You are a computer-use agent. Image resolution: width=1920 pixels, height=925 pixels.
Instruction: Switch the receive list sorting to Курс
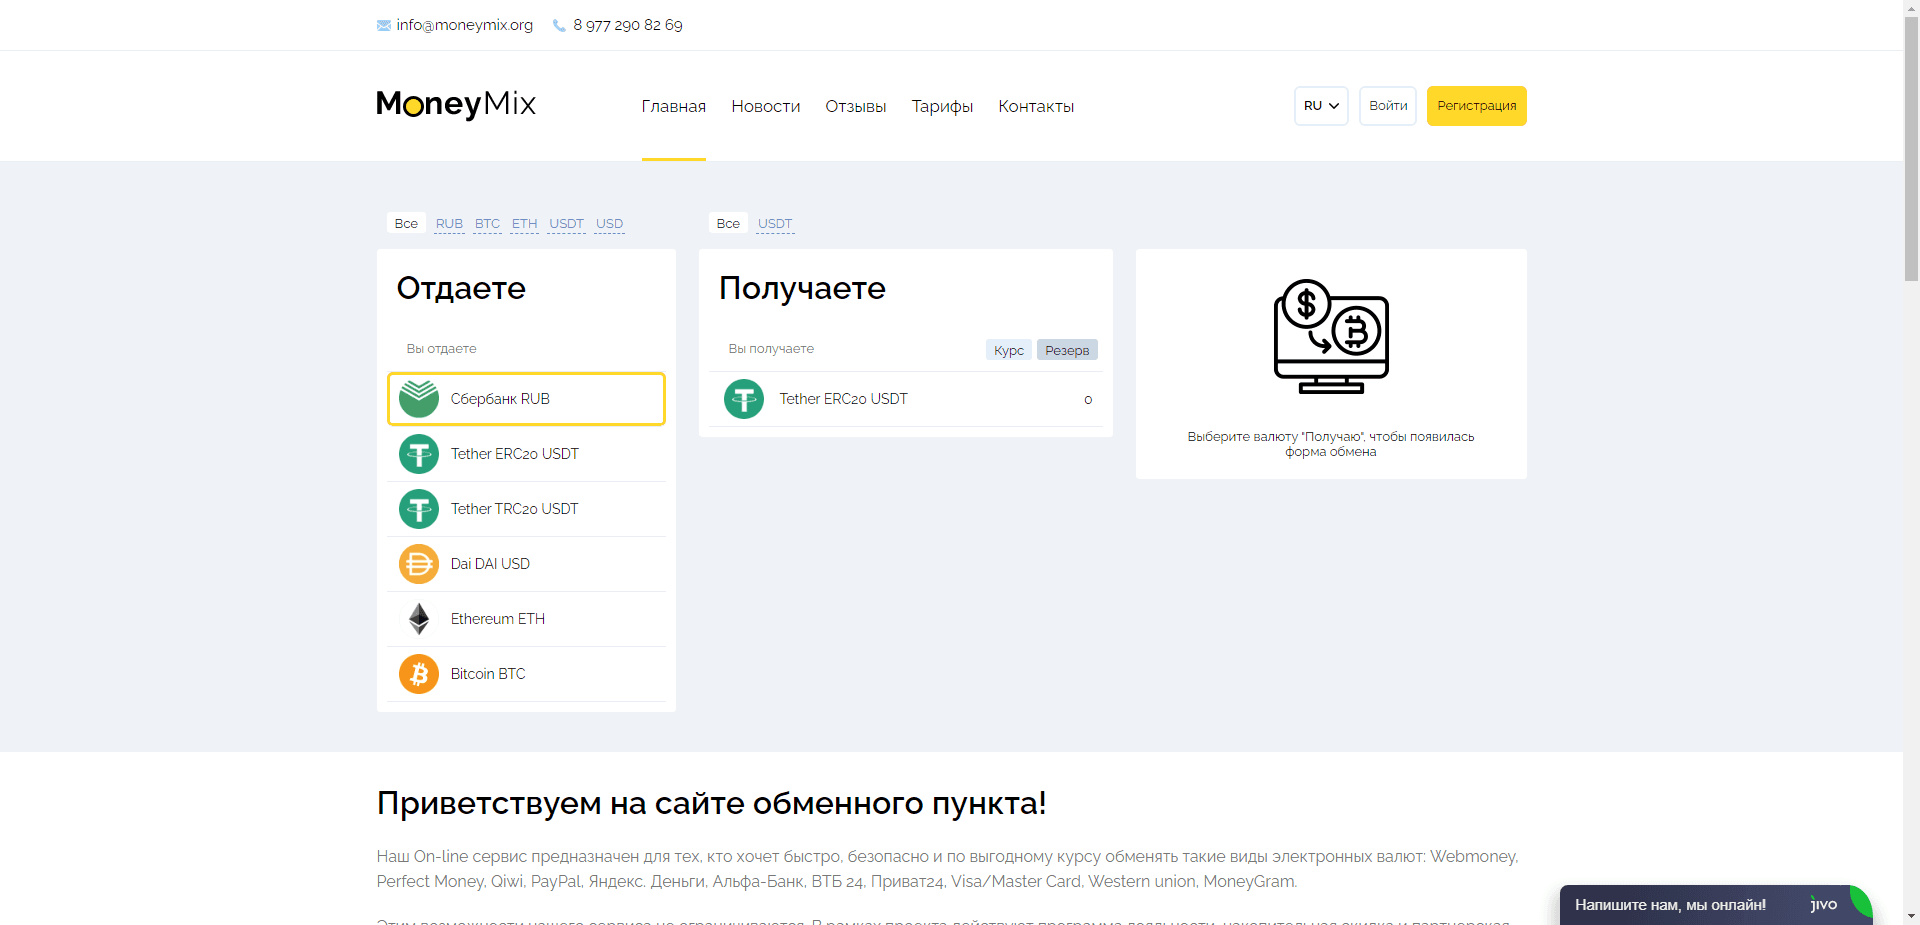1008,349
